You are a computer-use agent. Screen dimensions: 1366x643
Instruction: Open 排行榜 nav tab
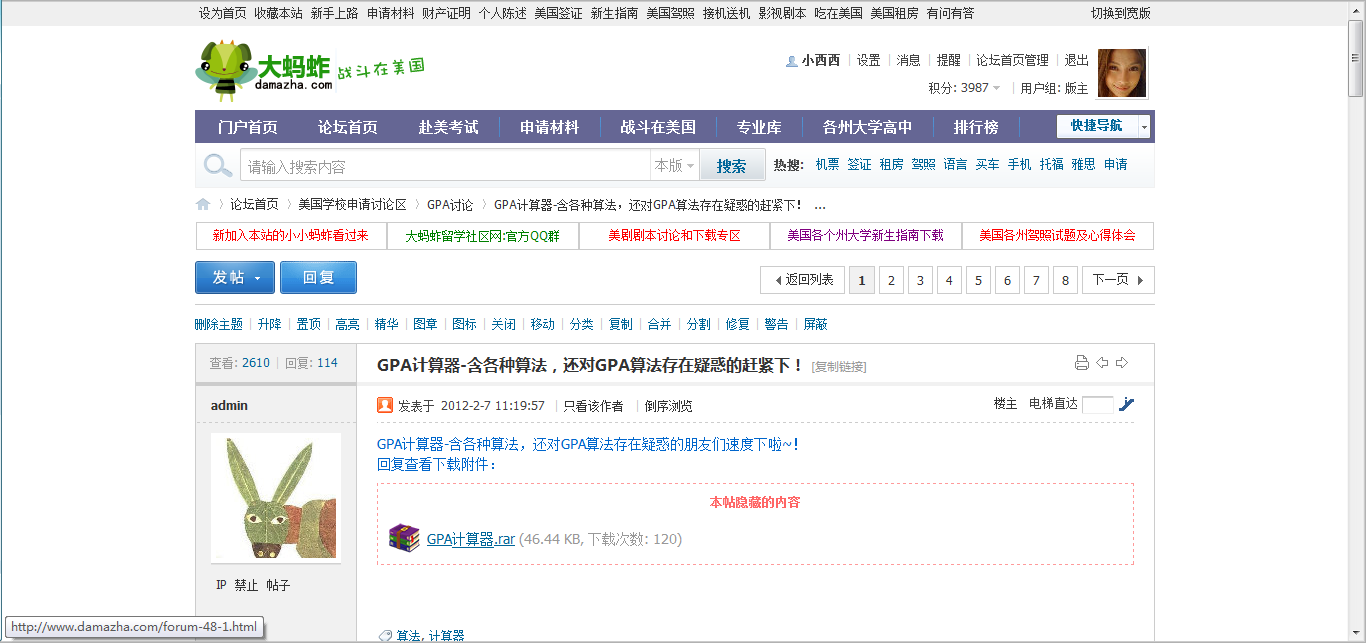point(976,127)
